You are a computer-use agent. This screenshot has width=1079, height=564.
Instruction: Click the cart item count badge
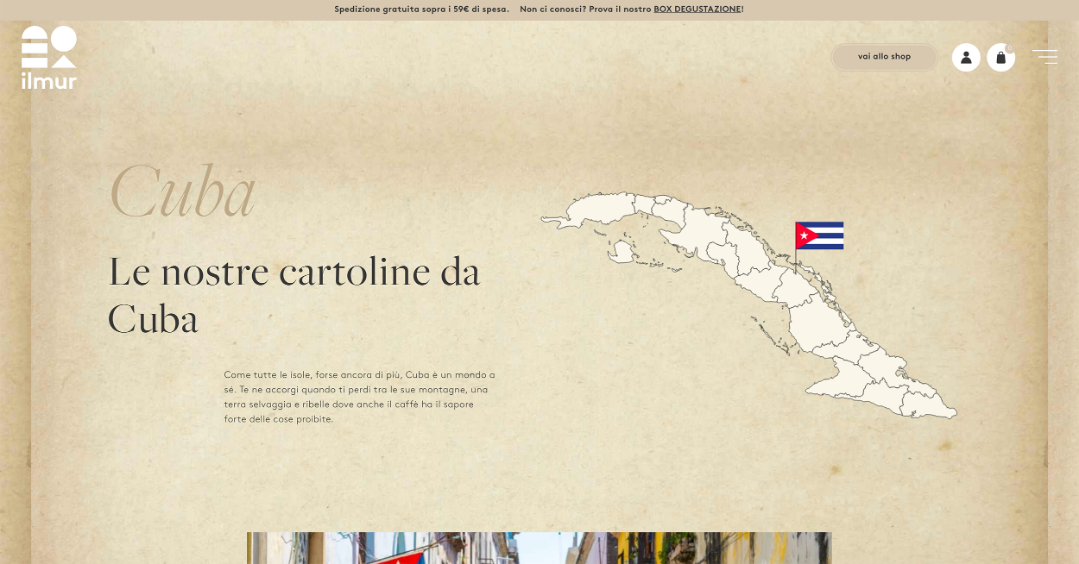click(x=1010, y=47)
